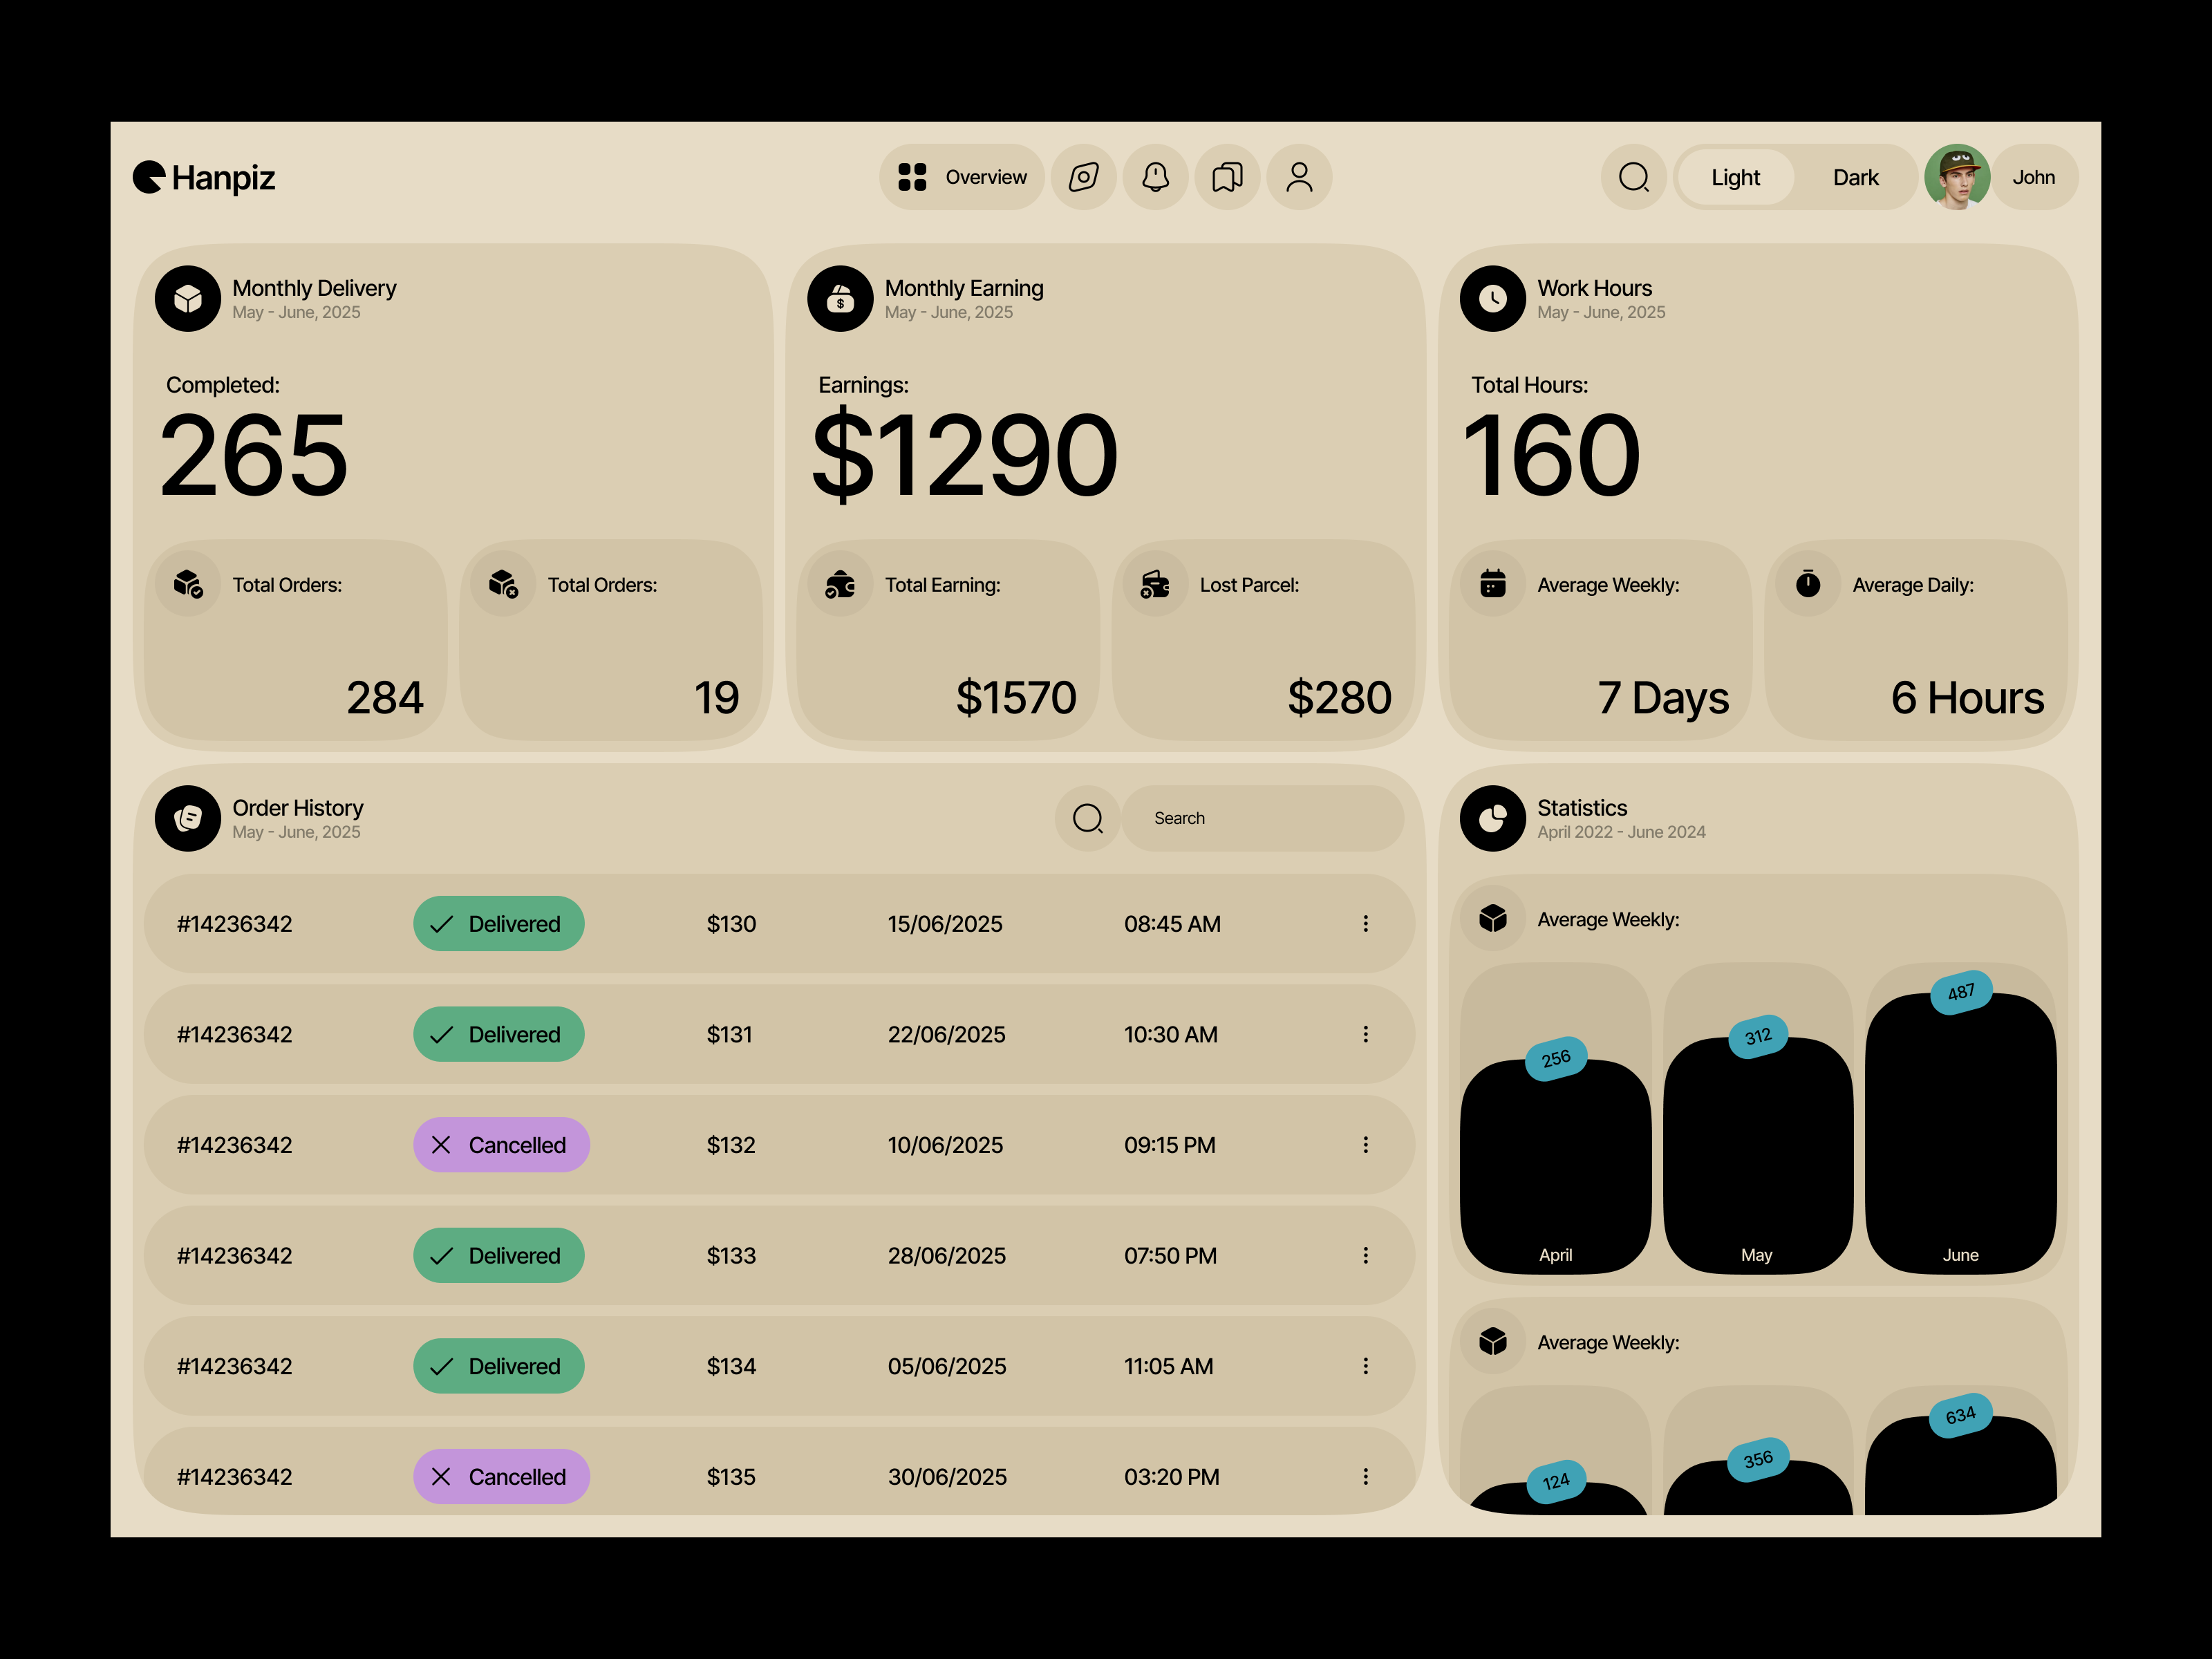Click the Work Hours clock icon

1493,298
